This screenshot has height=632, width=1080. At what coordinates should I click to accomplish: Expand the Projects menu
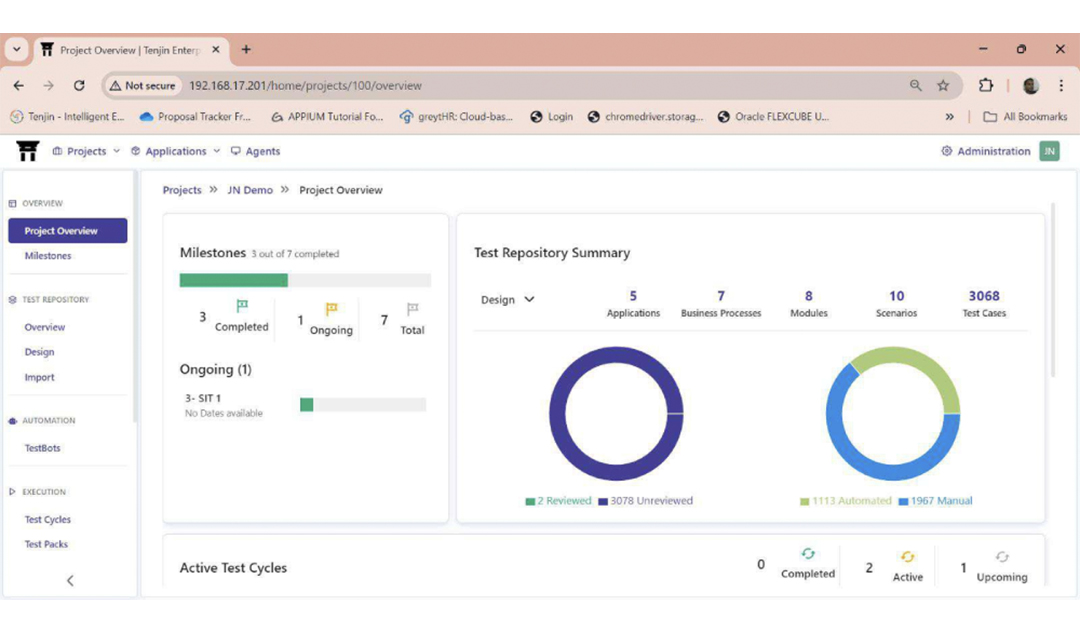point(86,151)
